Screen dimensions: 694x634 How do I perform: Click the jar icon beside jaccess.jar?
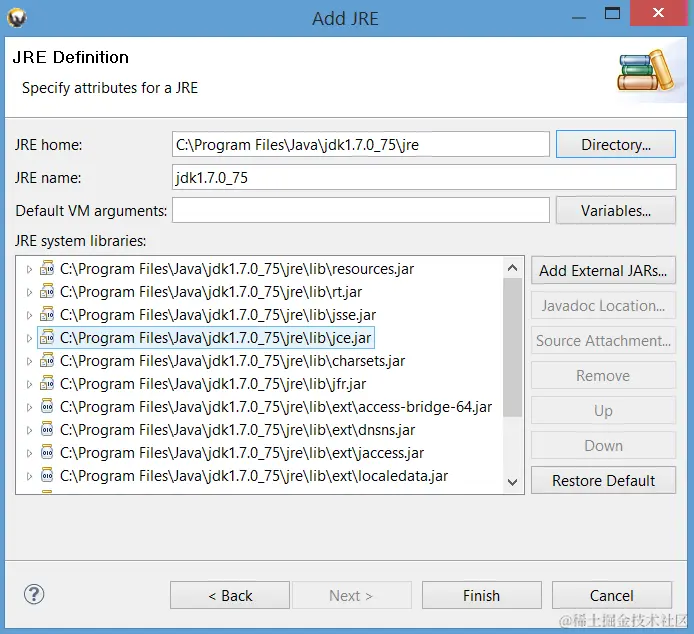pos(47,452)
